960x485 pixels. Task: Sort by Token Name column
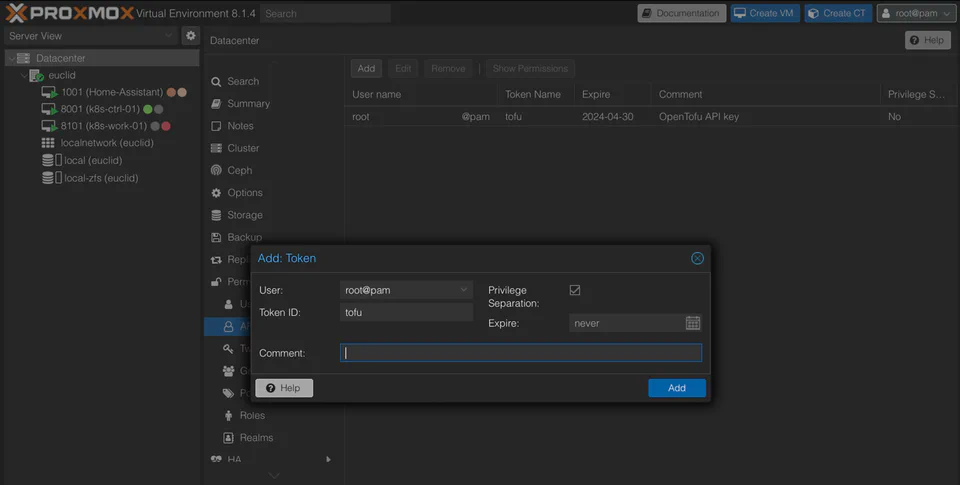[x=535, y=94]
